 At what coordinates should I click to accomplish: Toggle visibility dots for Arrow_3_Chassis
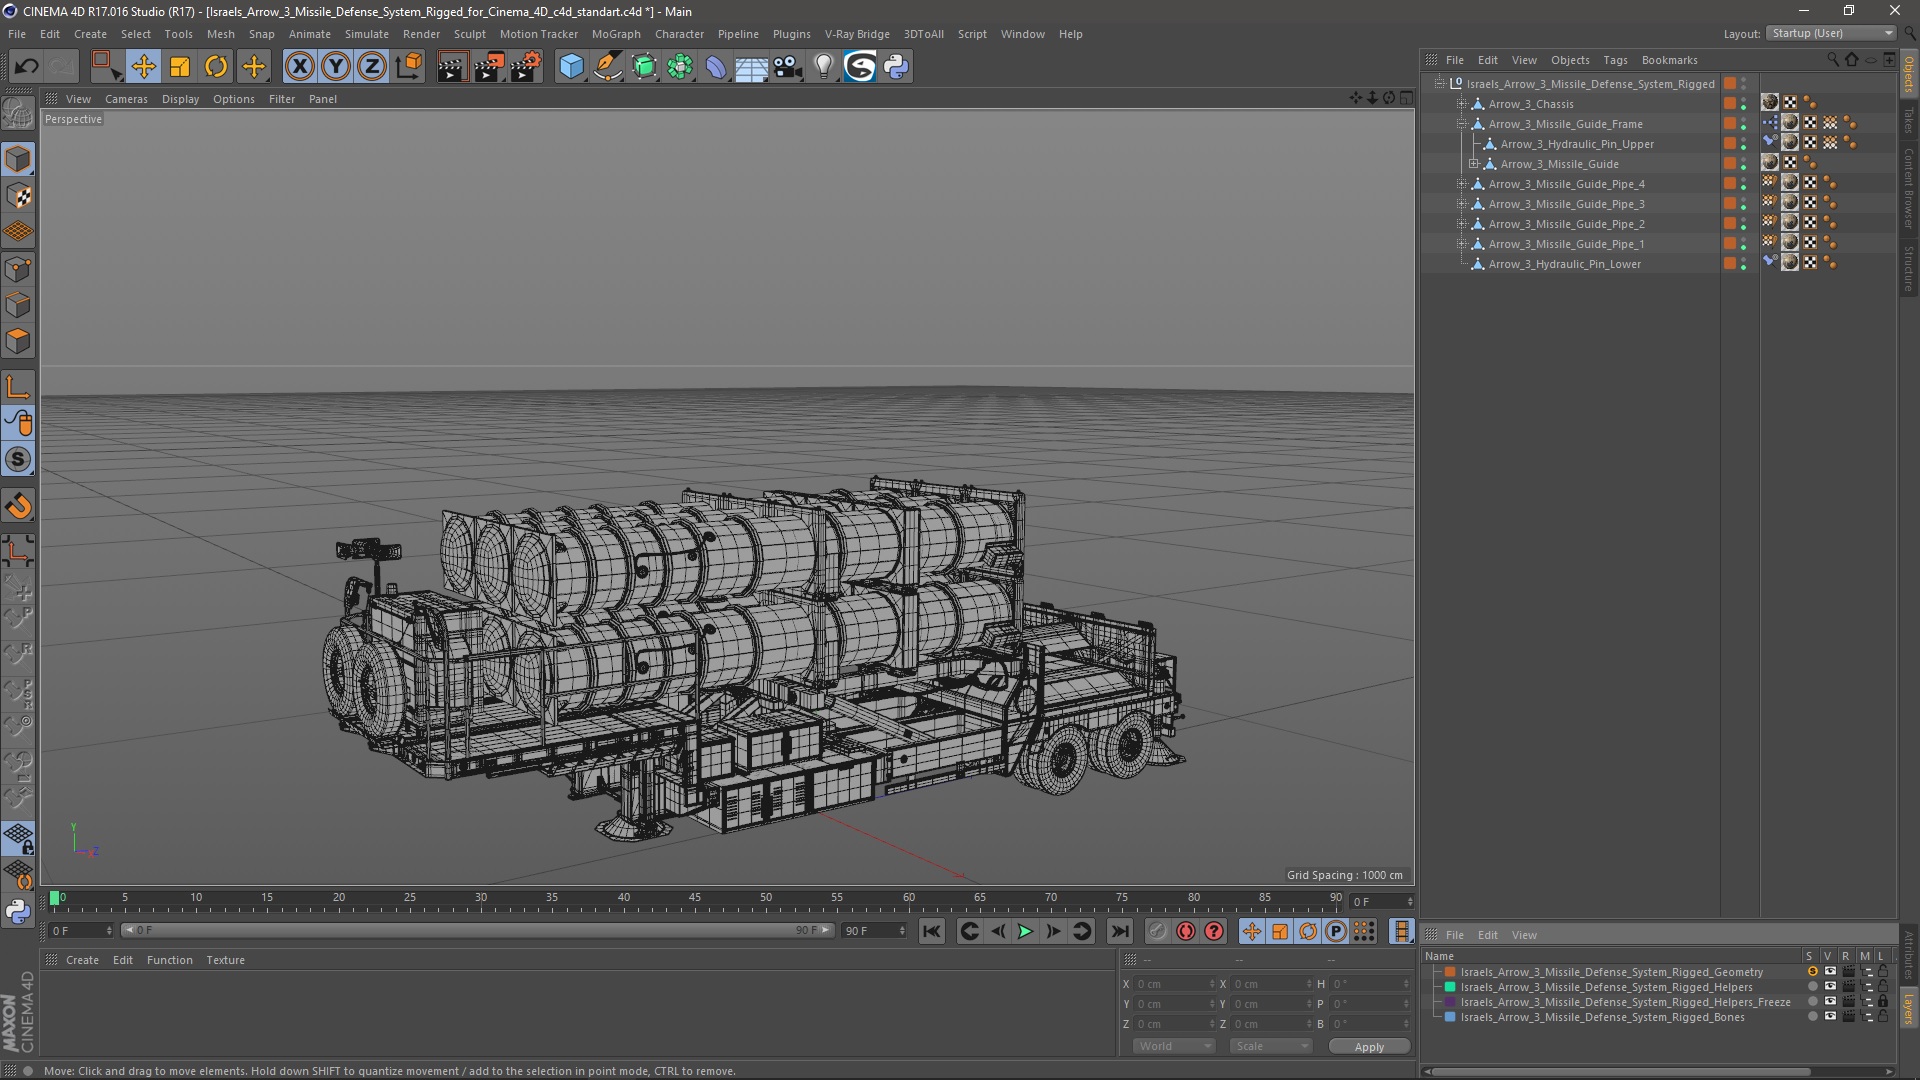[1743, 104]
